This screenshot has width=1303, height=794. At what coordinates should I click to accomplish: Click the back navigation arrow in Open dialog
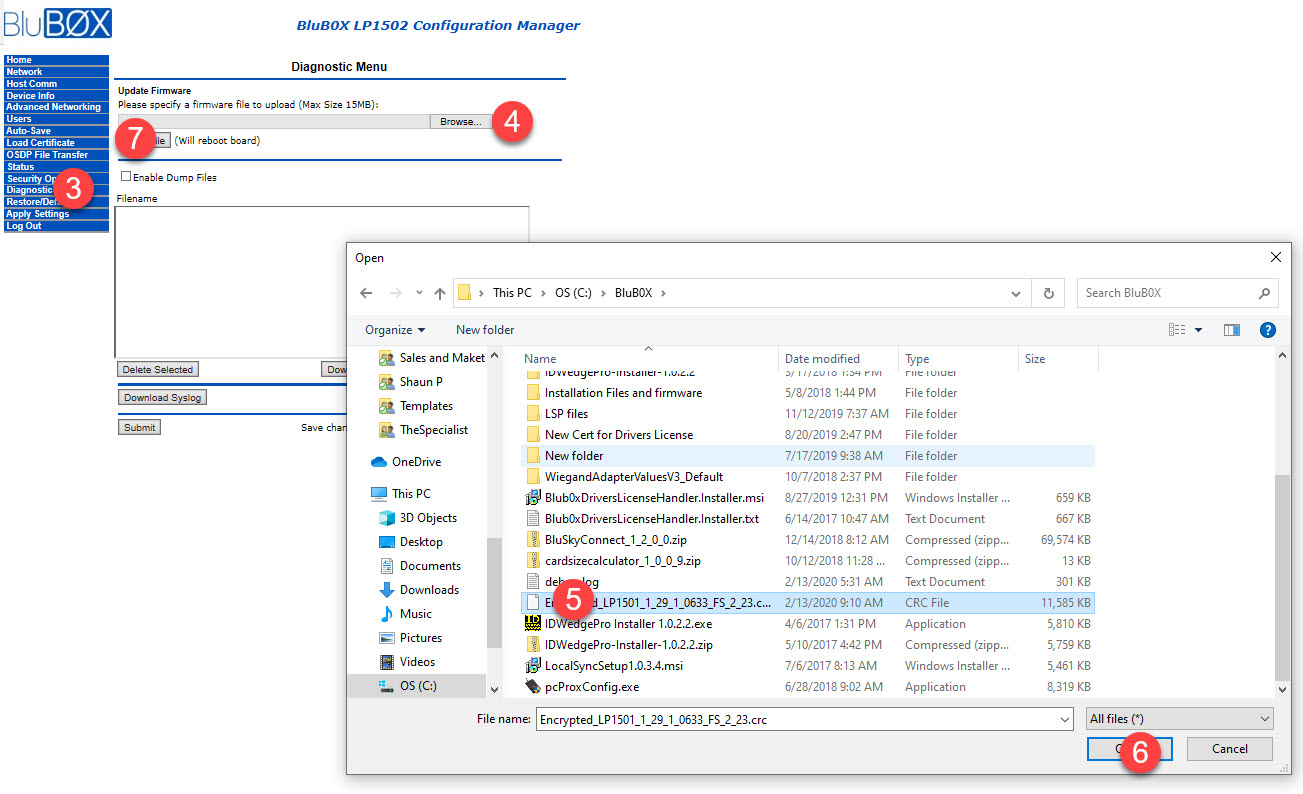pyautogui.click(x=368, y=292)
